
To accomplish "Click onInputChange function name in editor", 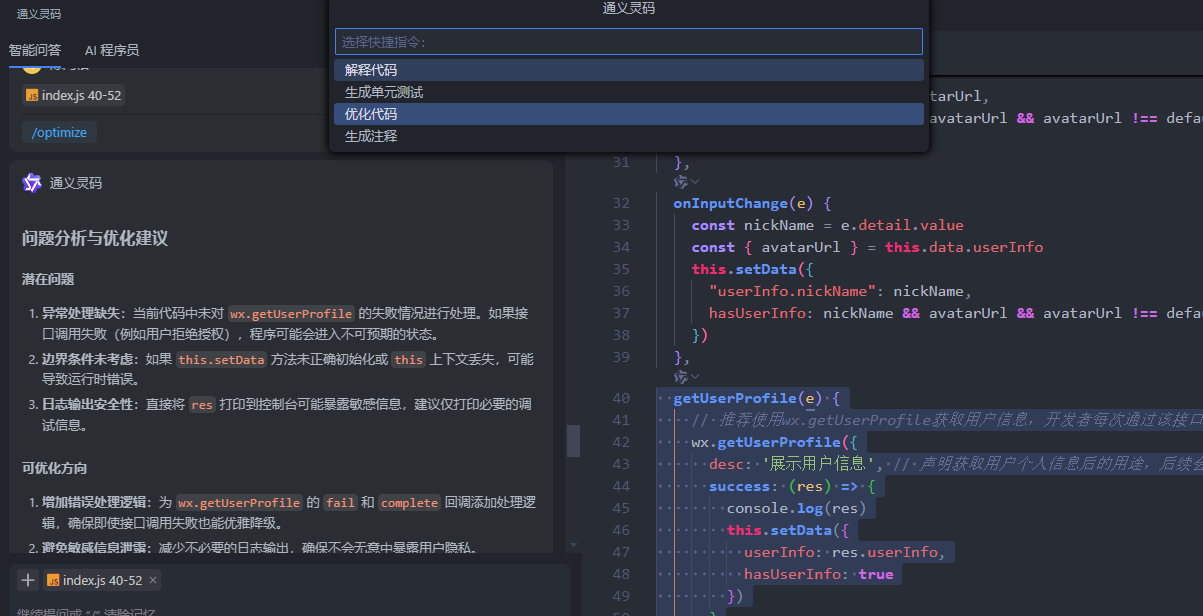I will click(x=730, y=203).
